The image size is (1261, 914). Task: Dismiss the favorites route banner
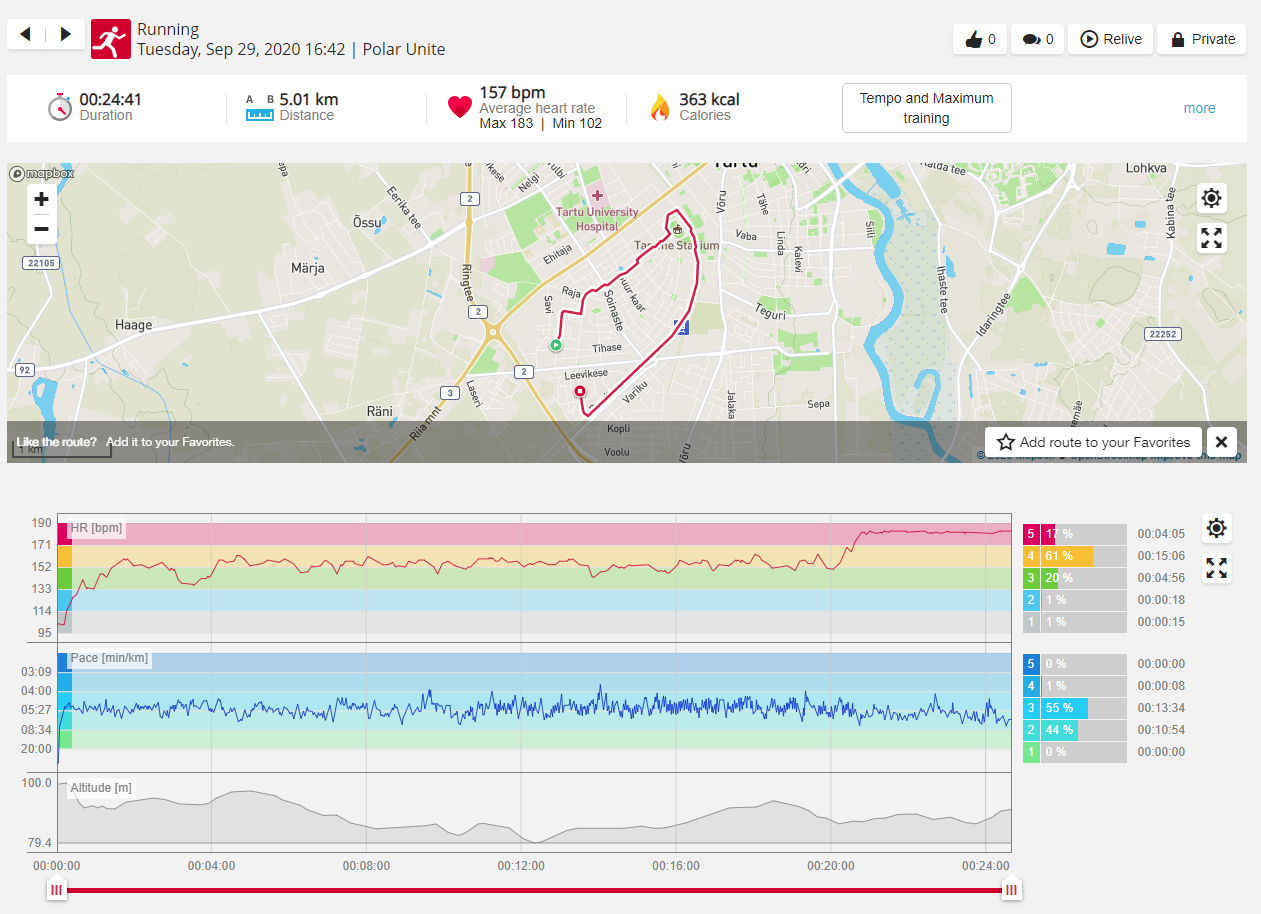(1222, 442)
